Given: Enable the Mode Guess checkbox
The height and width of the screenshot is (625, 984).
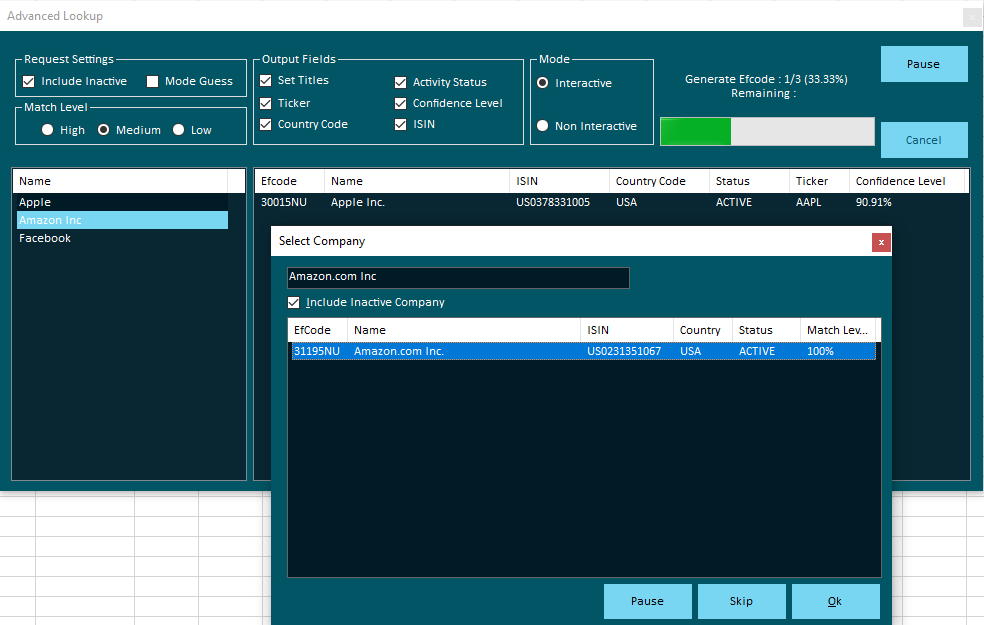Looking at the screenshot, I should pyautogui.click(x=153, y=82).
